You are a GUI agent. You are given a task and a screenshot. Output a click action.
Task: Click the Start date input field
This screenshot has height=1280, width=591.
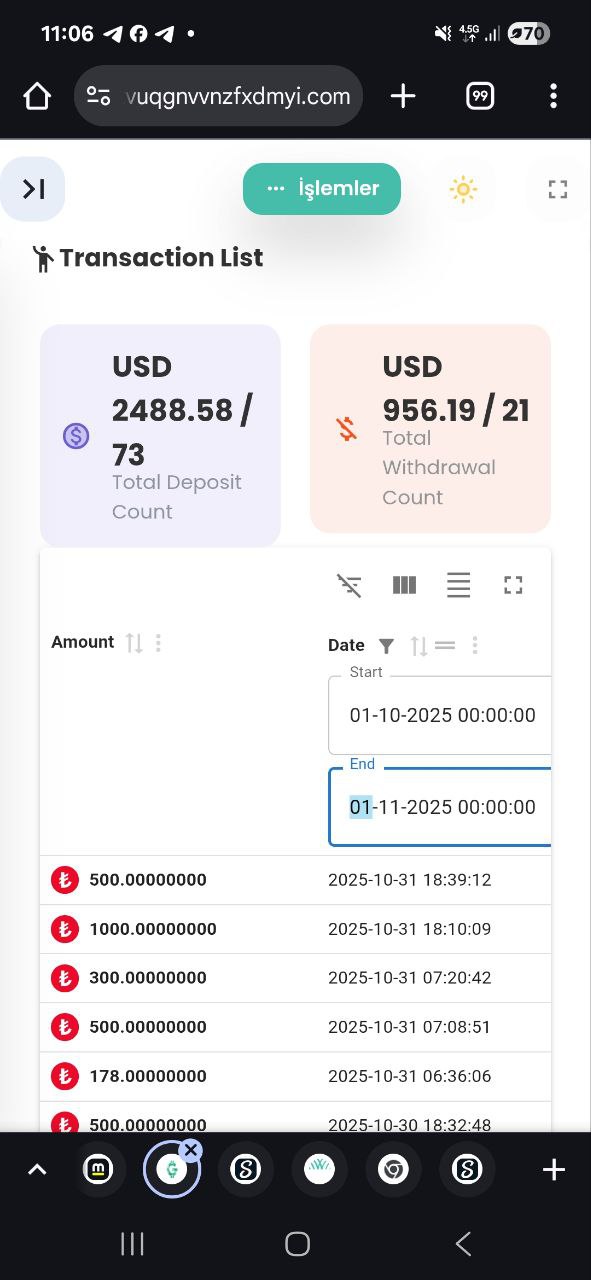(440, 715)
